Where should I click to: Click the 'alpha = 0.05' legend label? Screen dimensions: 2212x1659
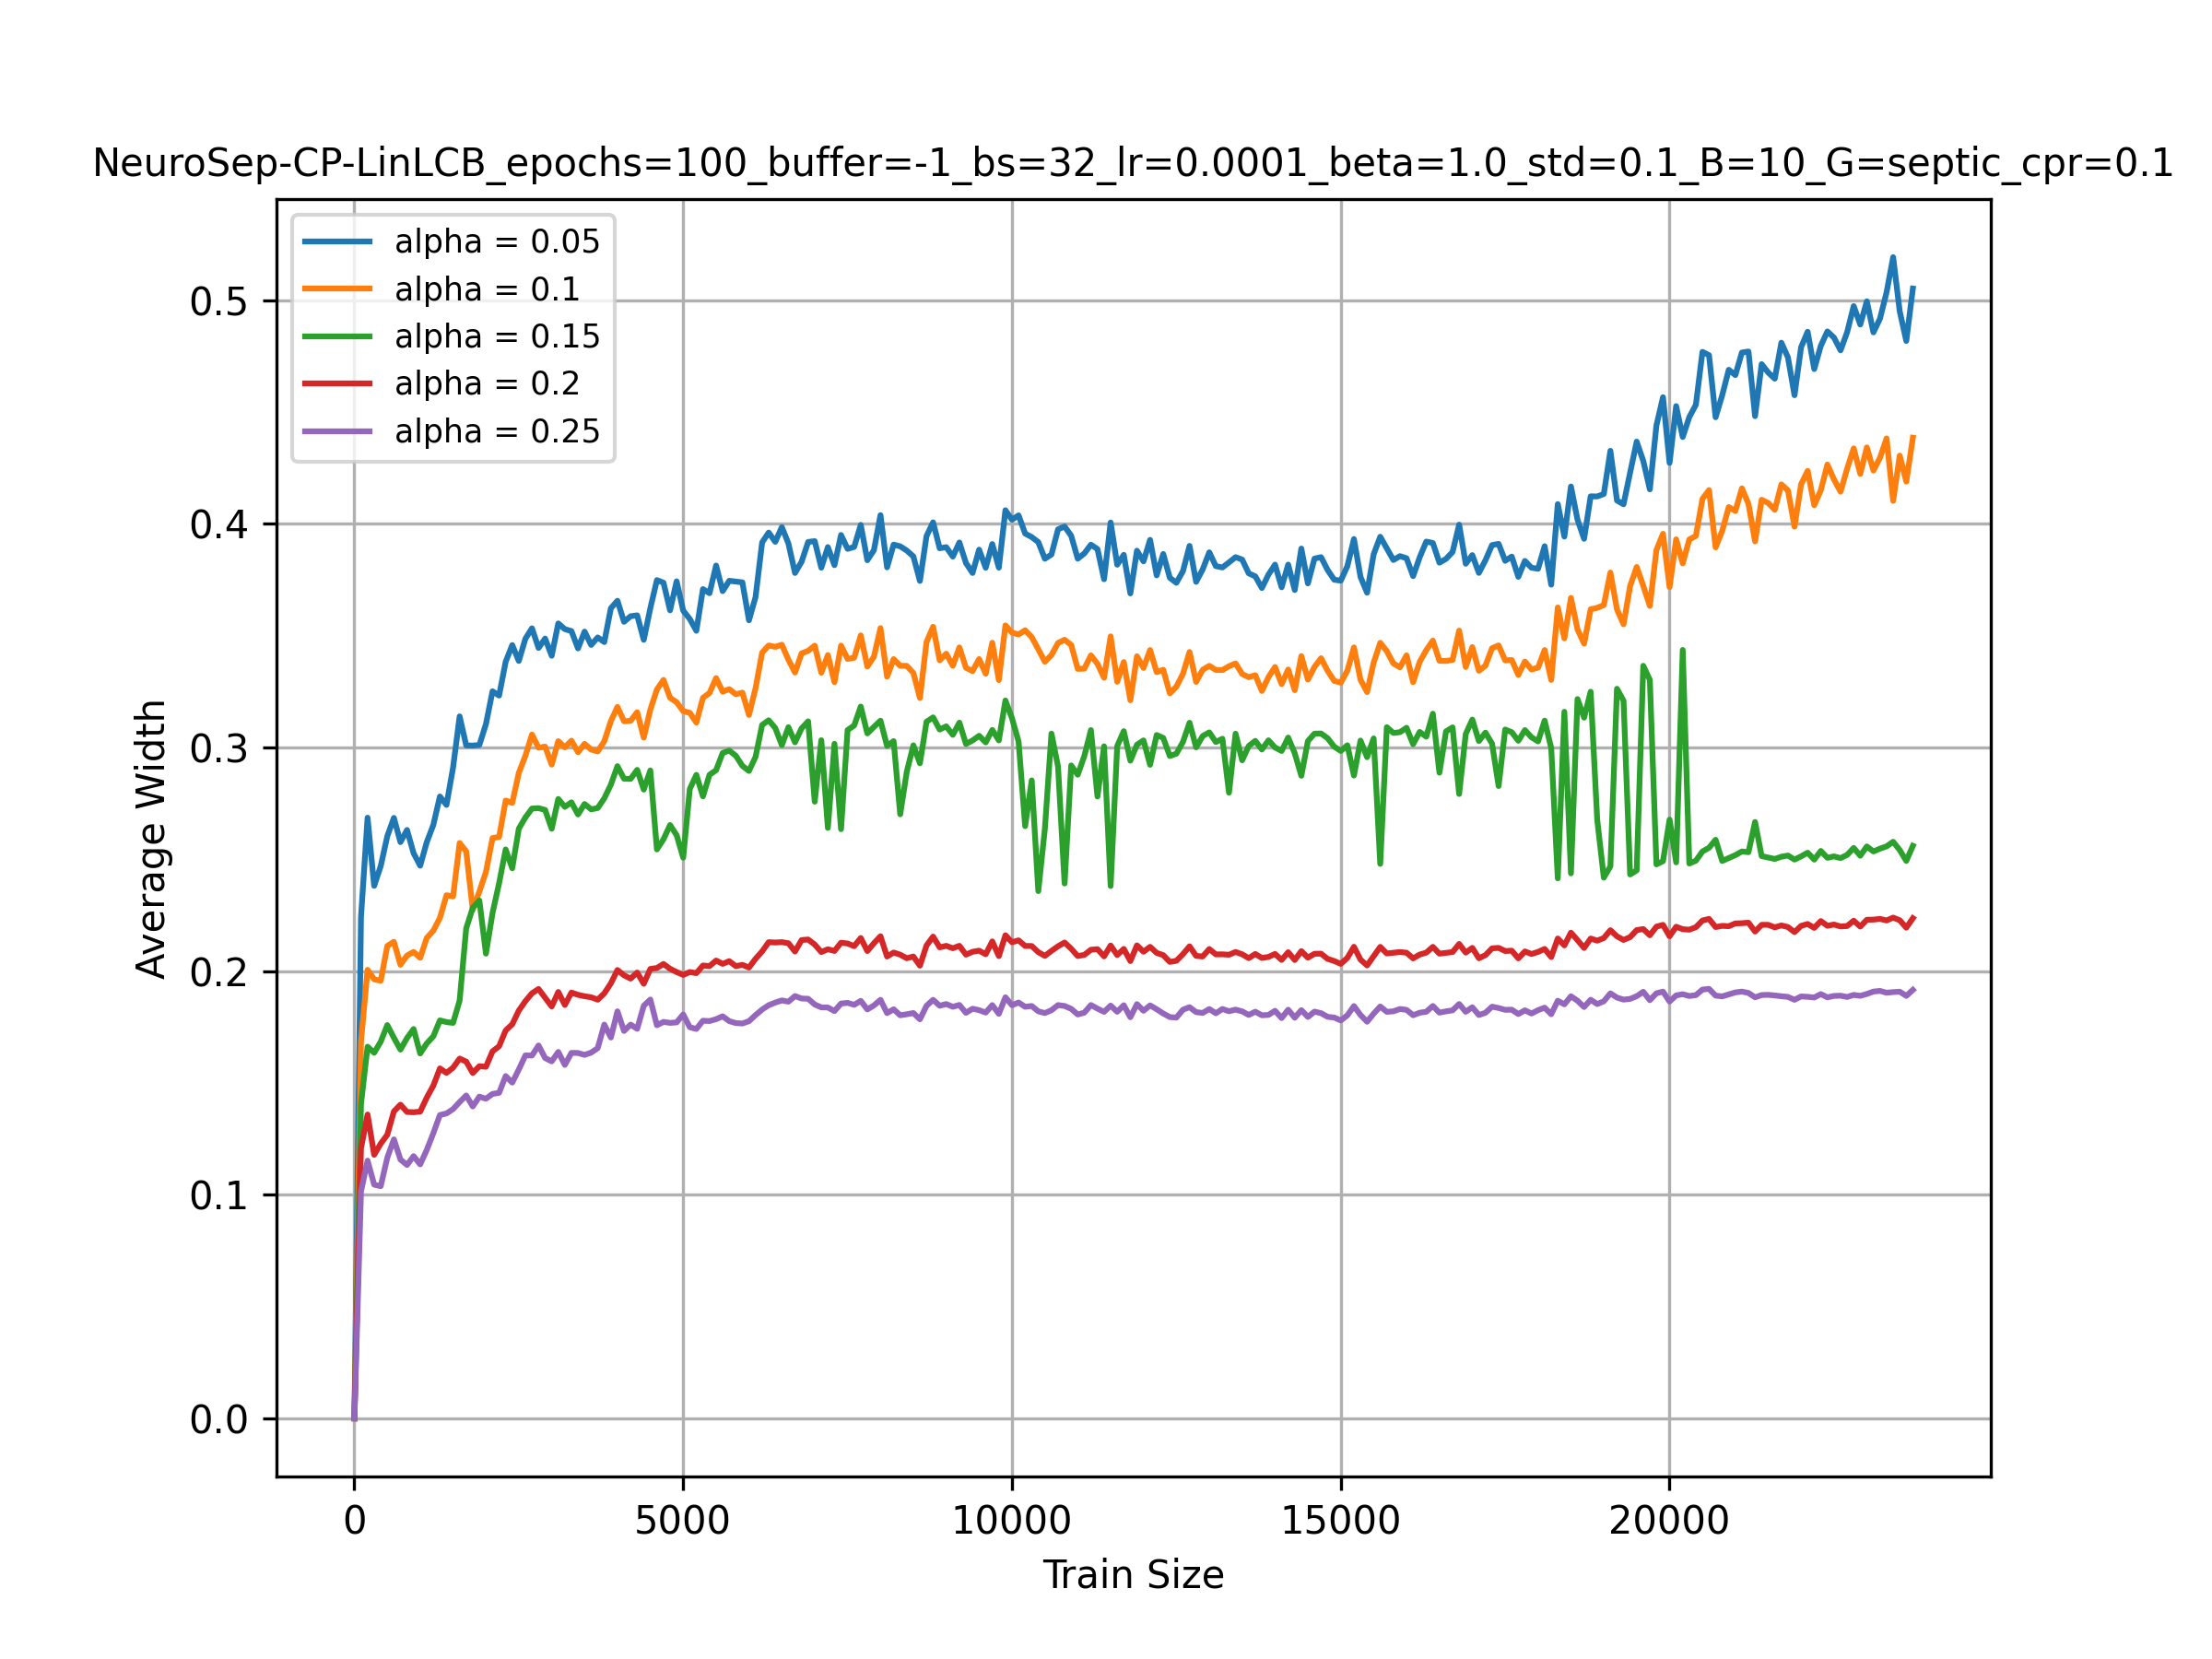pyautogui.click(x=497, y=241)
